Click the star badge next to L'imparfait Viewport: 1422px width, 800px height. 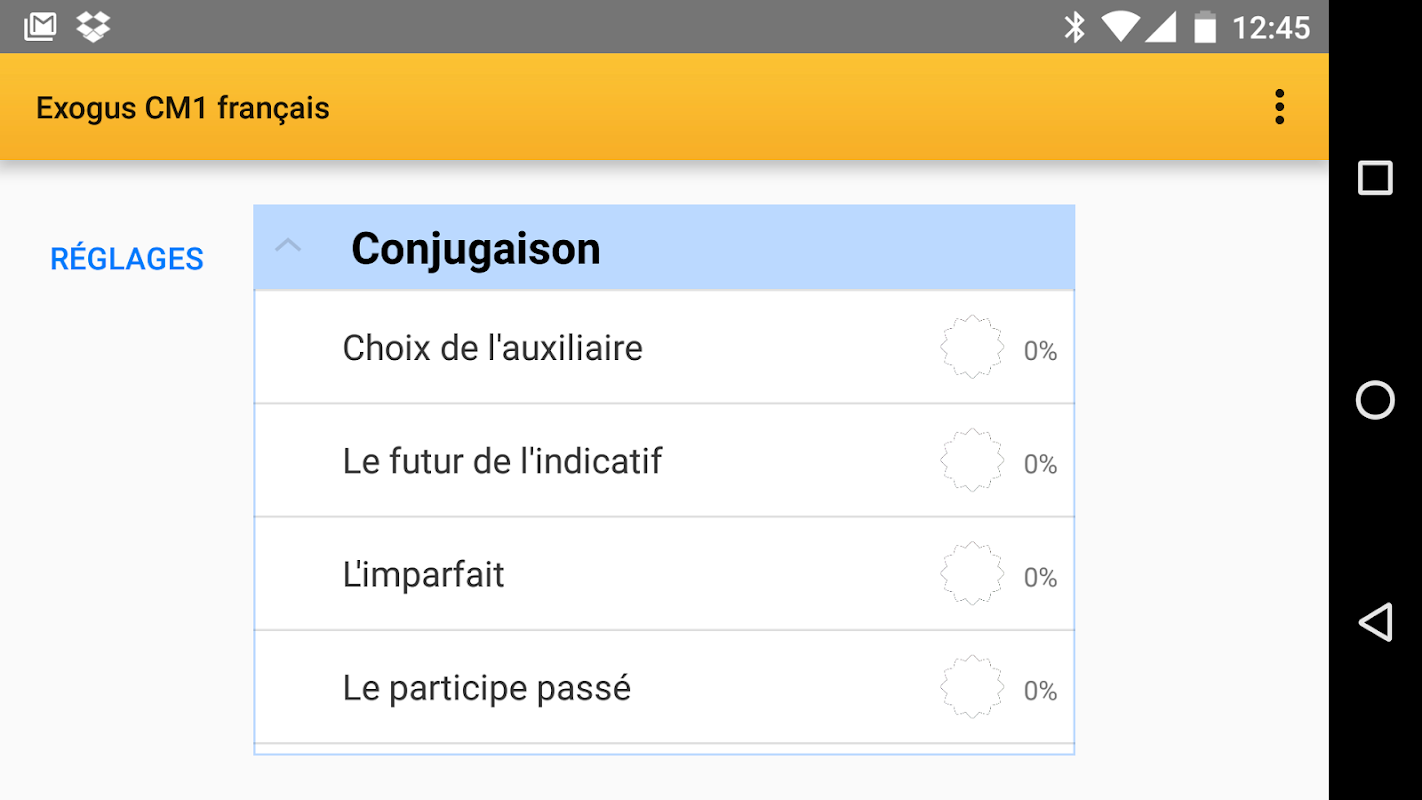(972, 574)
